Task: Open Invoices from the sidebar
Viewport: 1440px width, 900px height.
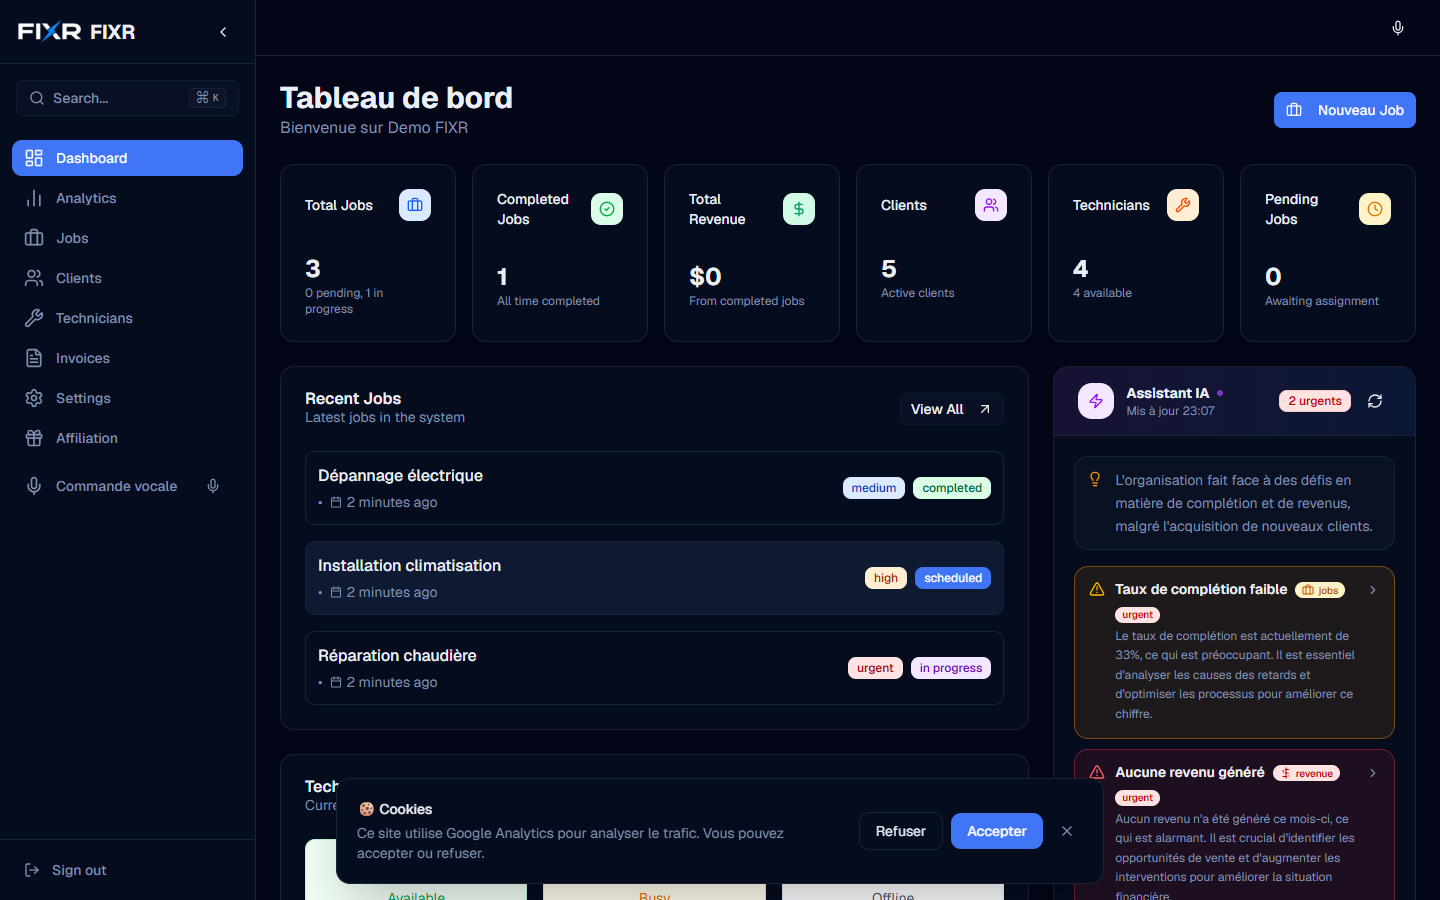Action: (127, 358)
